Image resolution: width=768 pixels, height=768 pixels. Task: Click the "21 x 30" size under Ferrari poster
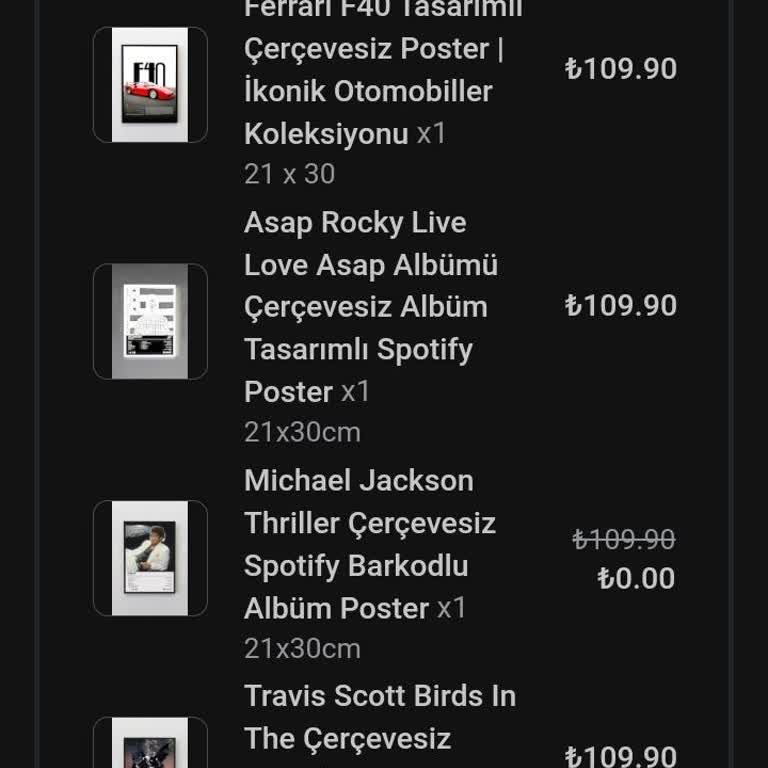289,174
